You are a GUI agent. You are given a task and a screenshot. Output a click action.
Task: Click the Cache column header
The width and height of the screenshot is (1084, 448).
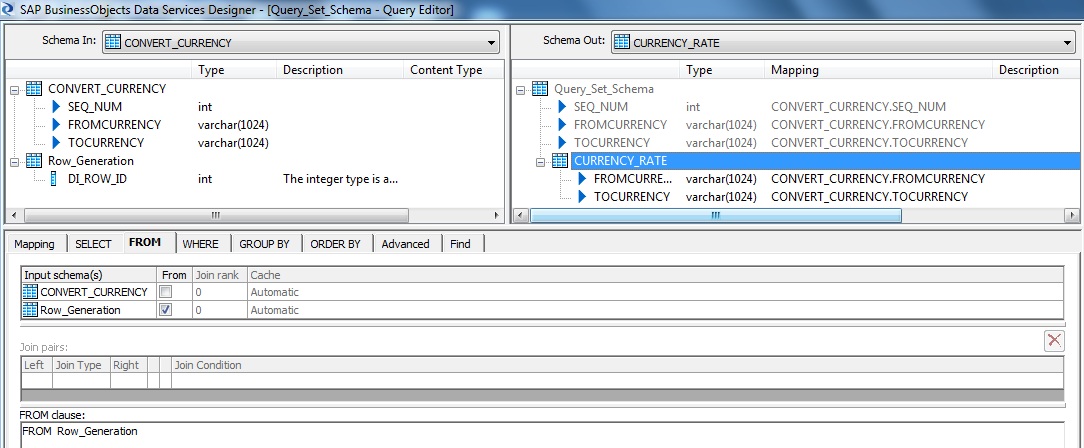pos(655,274)
